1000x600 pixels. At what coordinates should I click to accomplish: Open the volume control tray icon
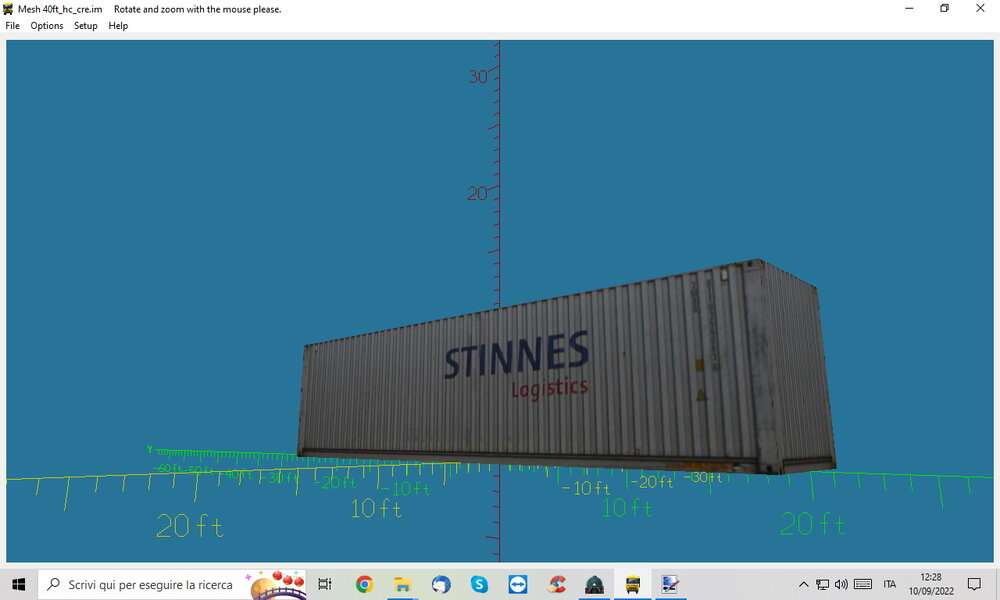(x=841, y=584)
